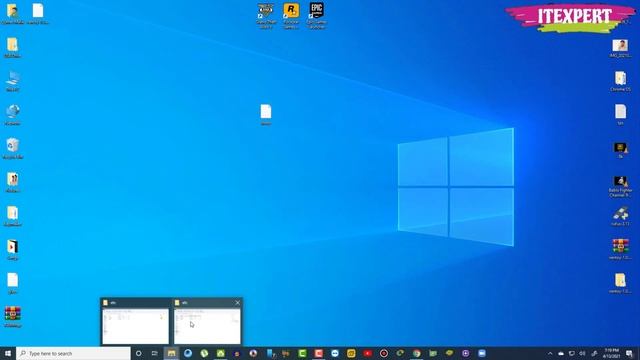Image resolution: width=640 pixels, height=360 pixels.
Task: Show hidden system tray icons
Action: [x=550, y=353]
